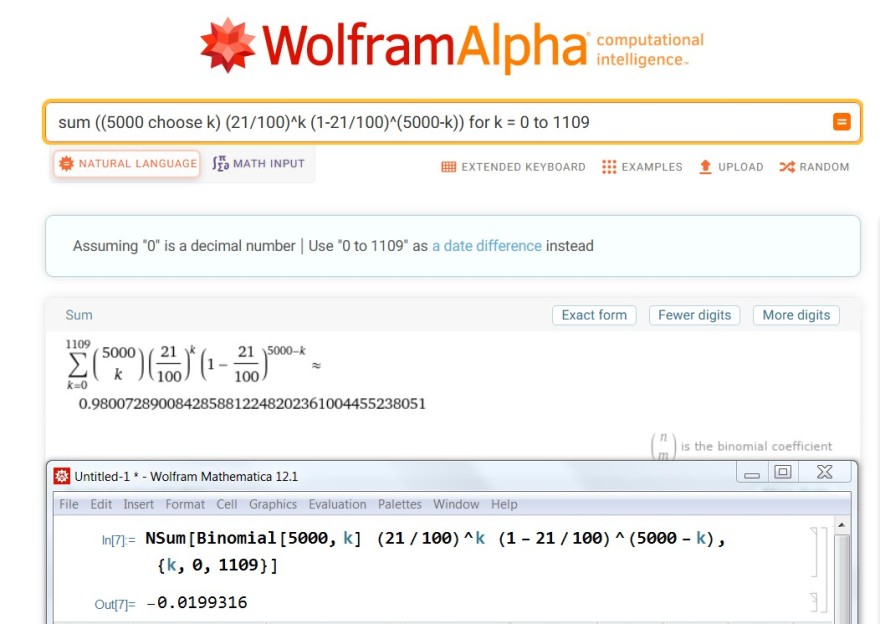Select the In[7] input cell bracket
Viewport: 880px width, 624px height.
[814, 552]
